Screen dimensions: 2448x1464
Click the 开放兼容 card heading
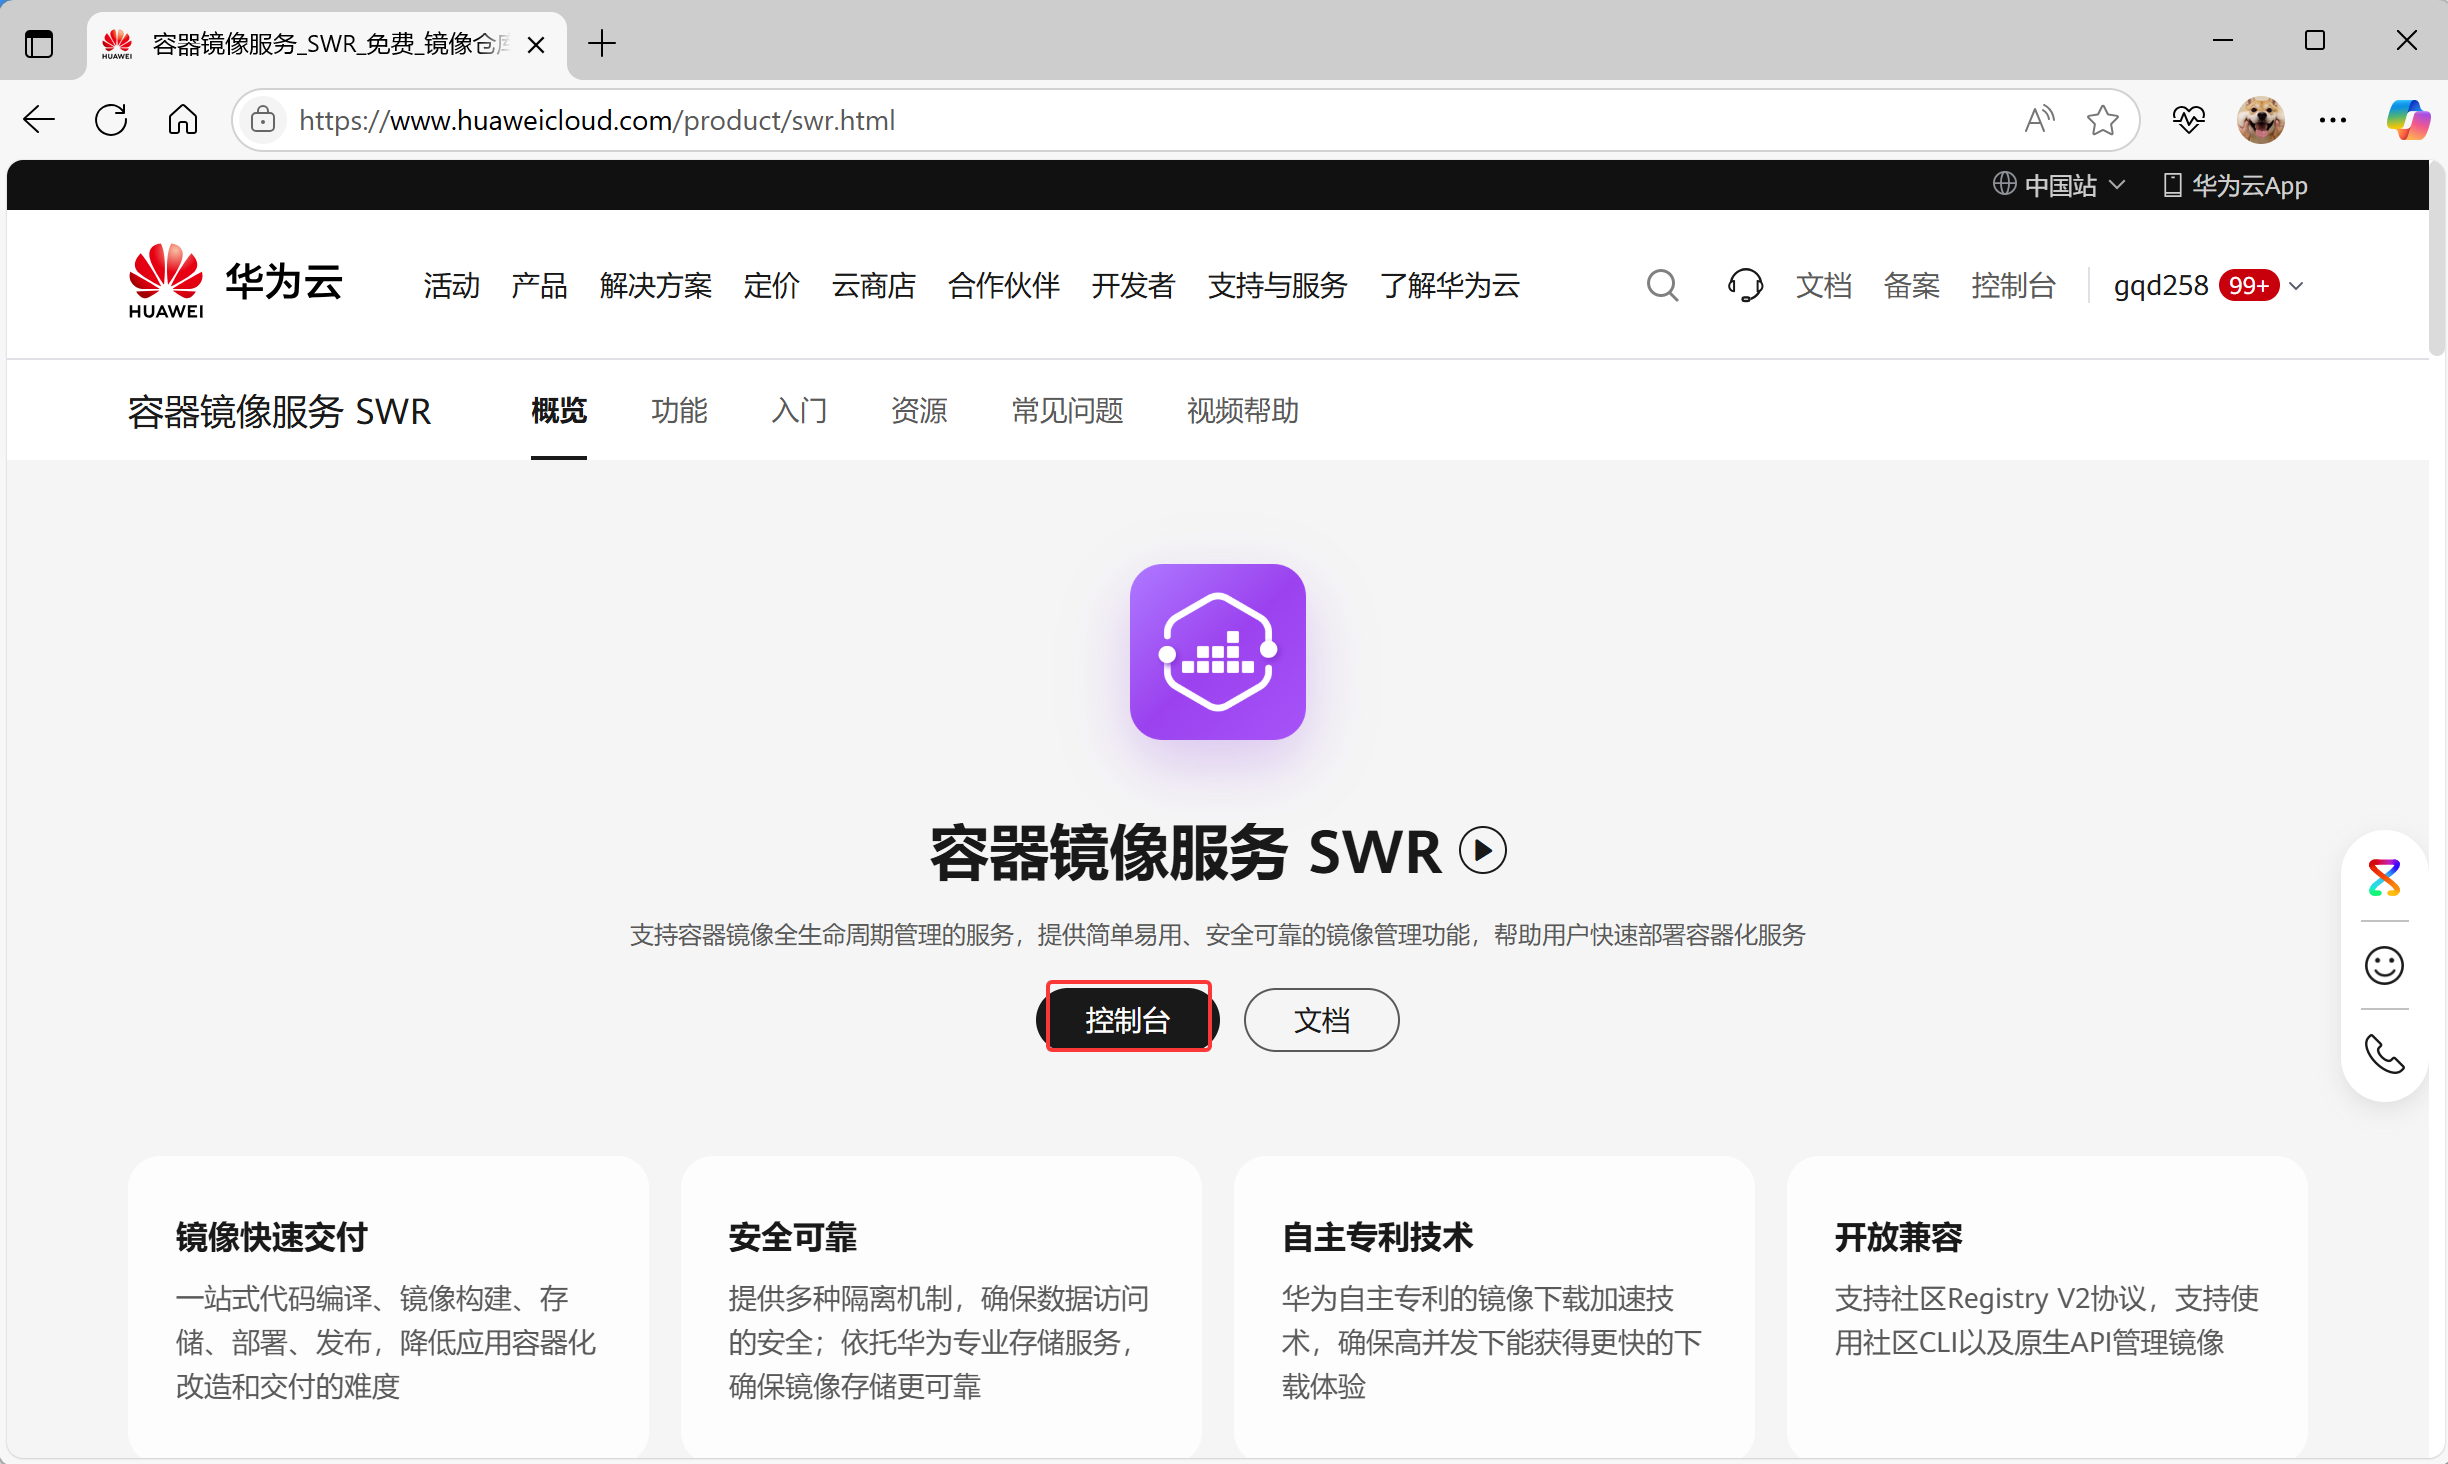click(1899, 1237)
